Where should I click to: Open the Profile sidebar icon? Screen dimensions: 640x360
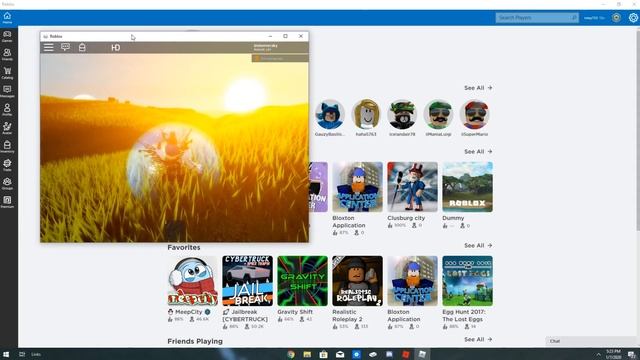tap(7, 110)
